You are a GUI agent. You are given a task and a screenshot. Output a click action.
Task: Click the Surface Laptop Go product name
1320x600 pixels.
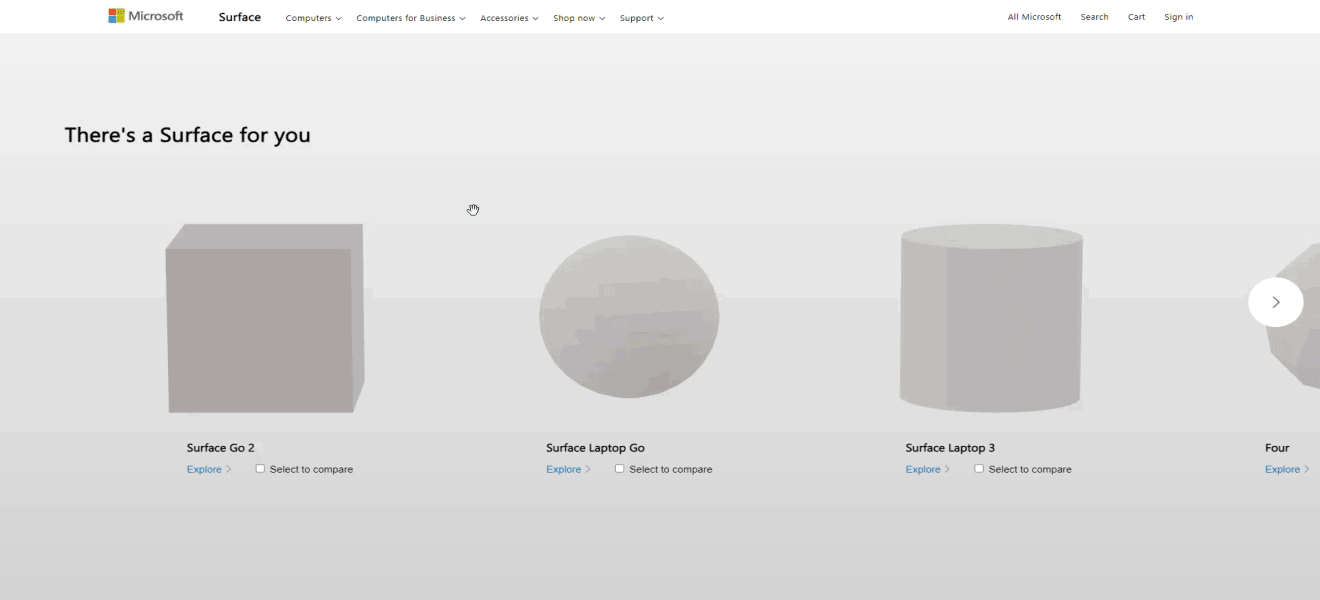(595, 448)
